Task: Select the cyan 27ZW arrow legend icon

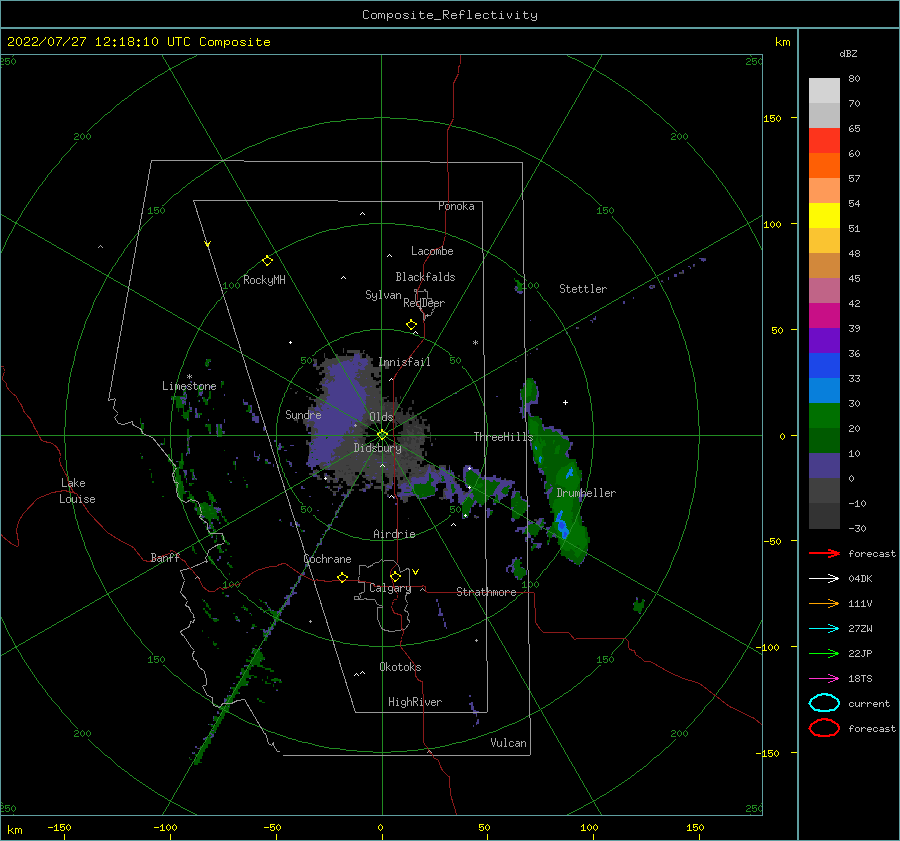Action: pyautogui.click(x=824, y=629)
